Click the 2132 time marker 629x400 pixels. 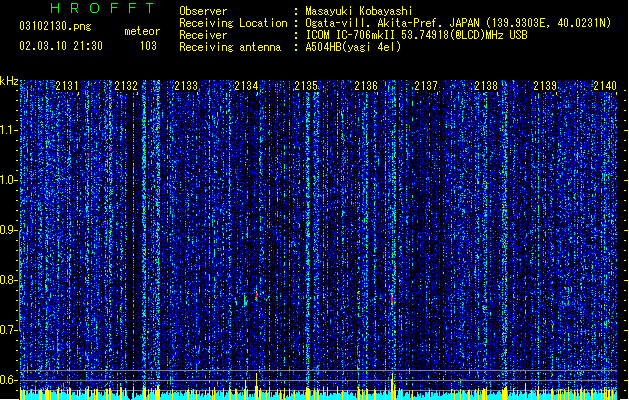(x=126, y=86)
